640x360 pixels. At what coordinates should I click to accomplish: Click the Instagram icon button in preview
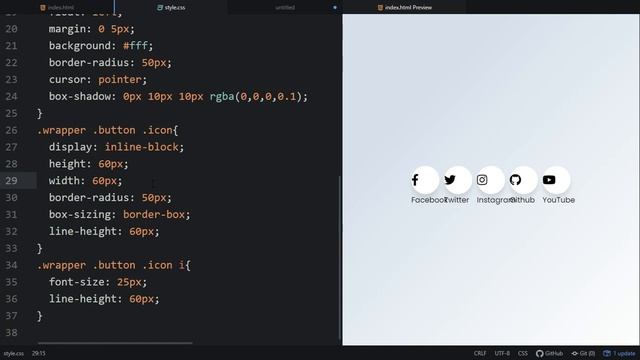coord(490,180)
